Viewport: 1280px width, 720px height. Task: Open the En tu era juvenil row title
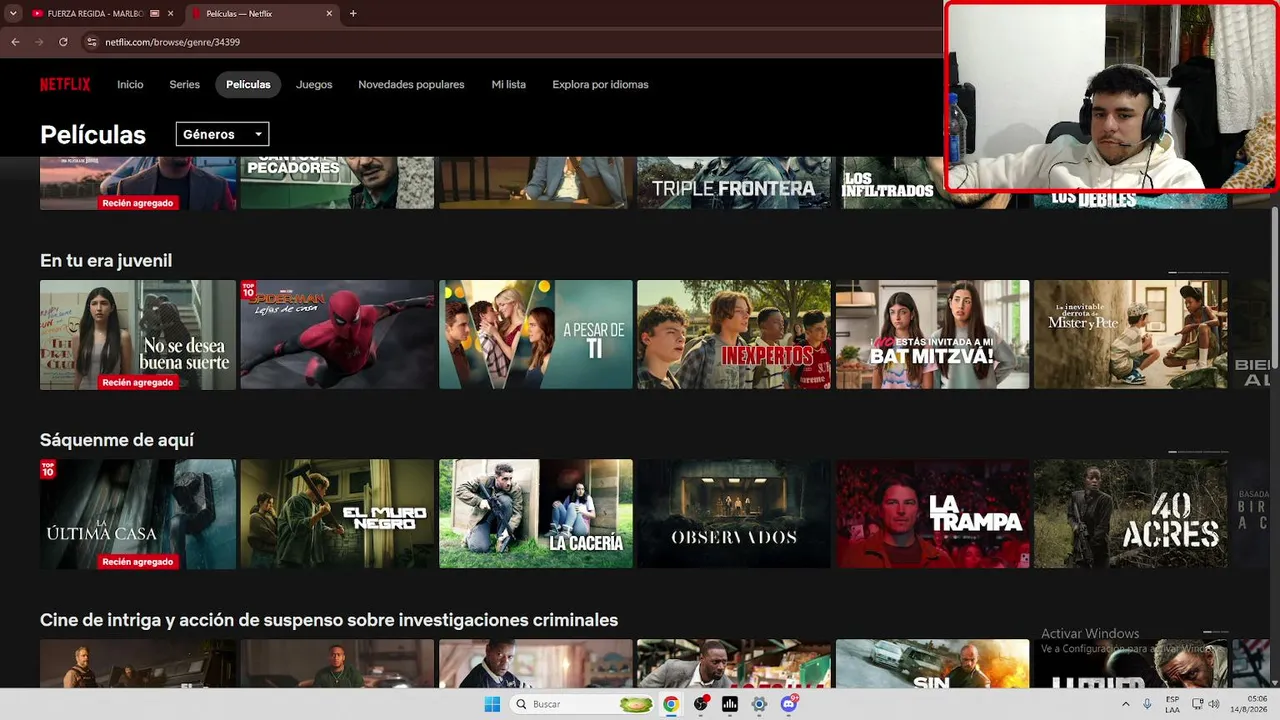pos(106,261)
